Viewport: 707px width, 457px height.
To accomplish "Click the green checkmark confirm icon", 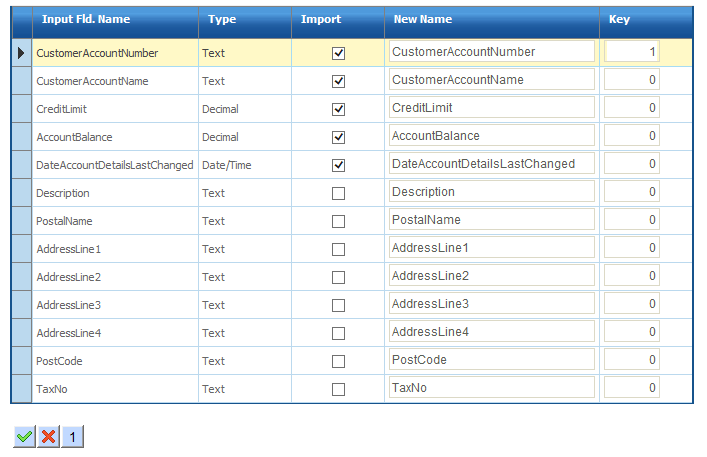I will 24,436.
